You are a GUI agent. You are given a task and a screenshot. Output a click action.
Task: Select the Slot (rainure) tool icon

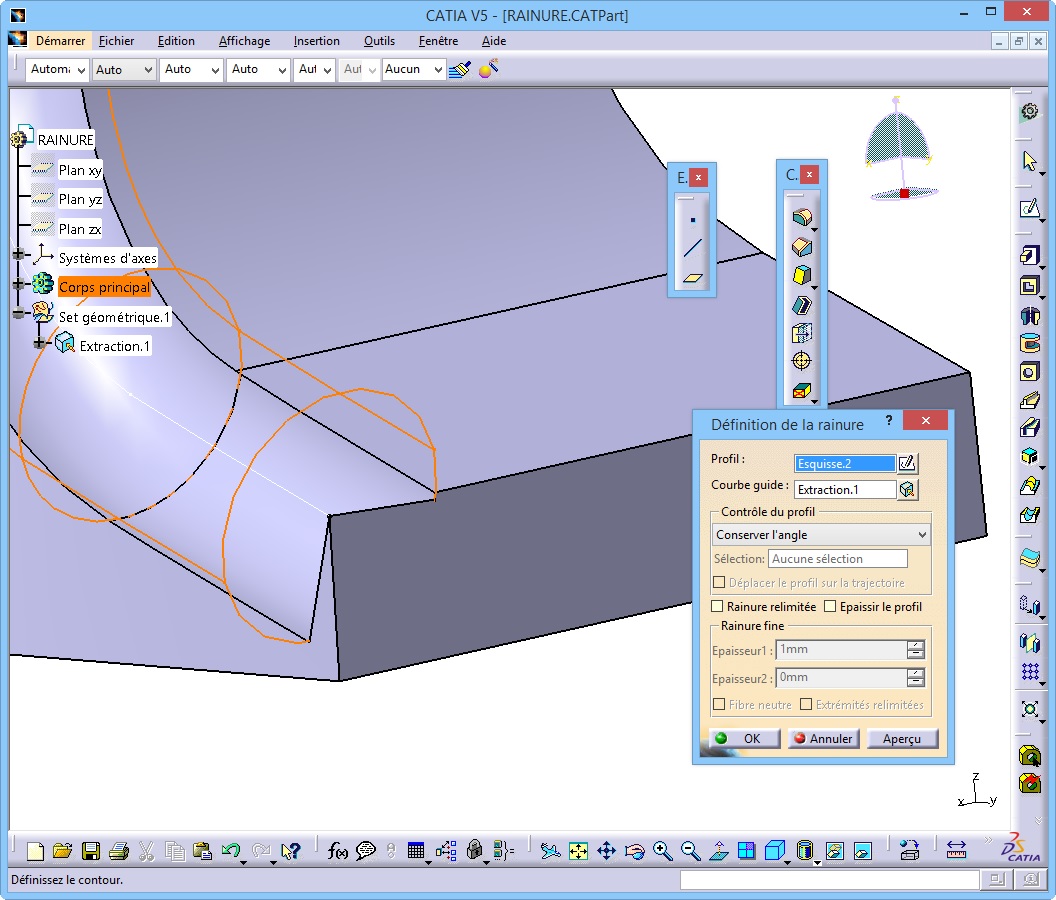[x=1029, y=428]
